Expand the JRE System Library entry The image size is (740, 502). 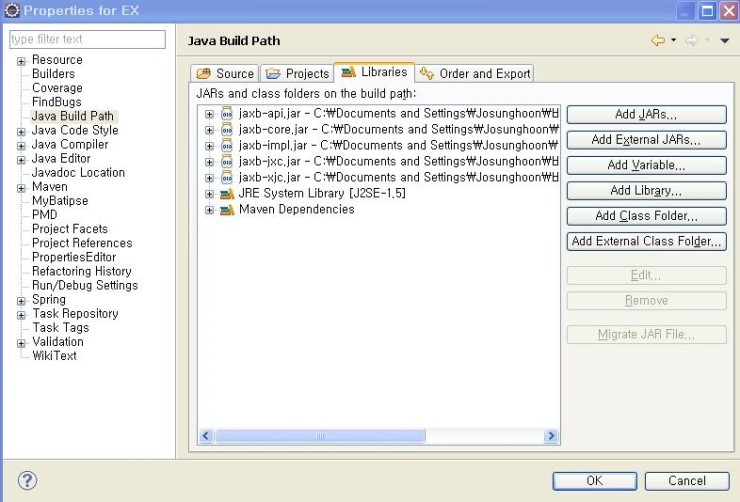point(210,194)
